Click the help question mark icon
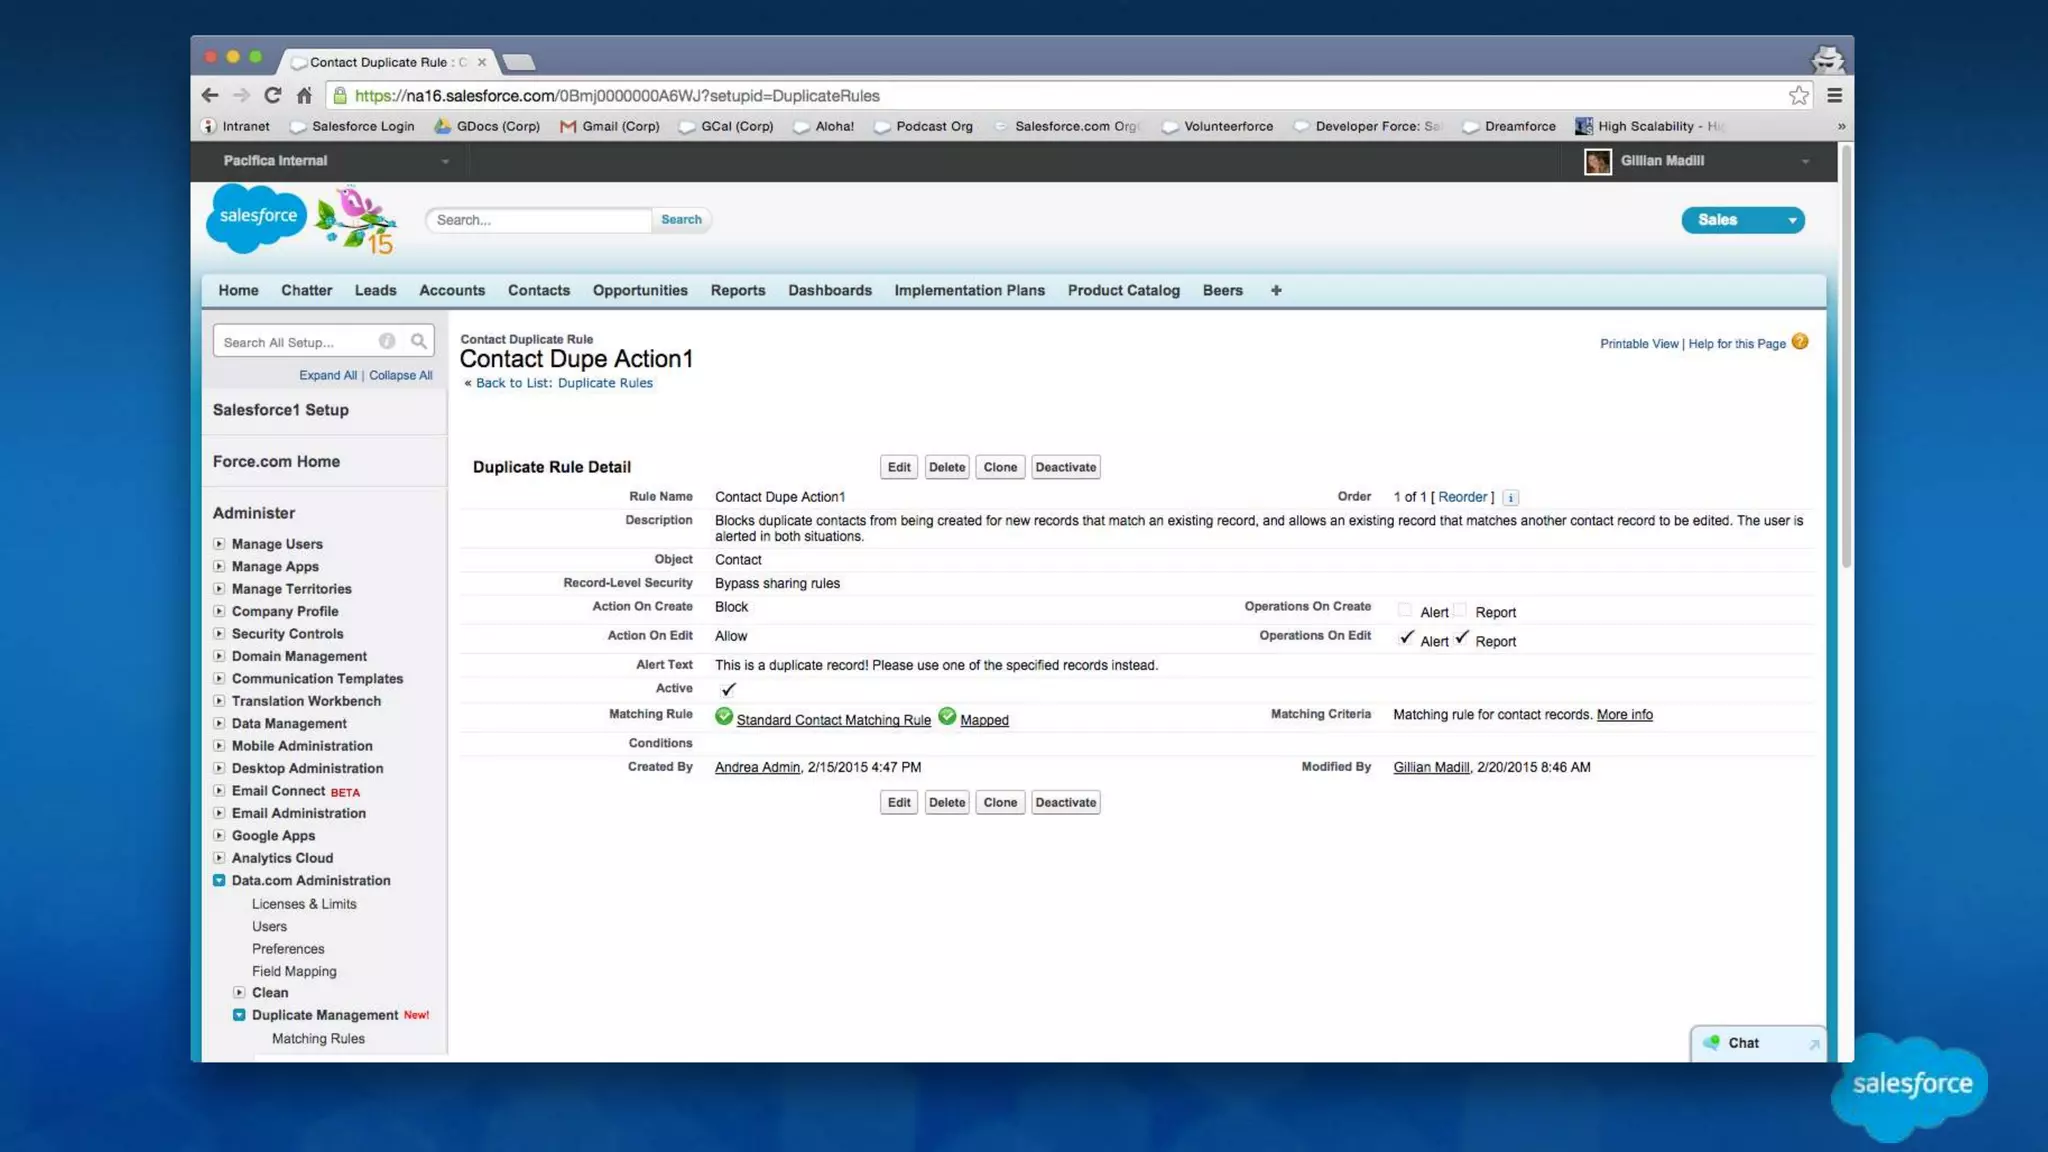2048x1152 pixels. coord(1800,342)
